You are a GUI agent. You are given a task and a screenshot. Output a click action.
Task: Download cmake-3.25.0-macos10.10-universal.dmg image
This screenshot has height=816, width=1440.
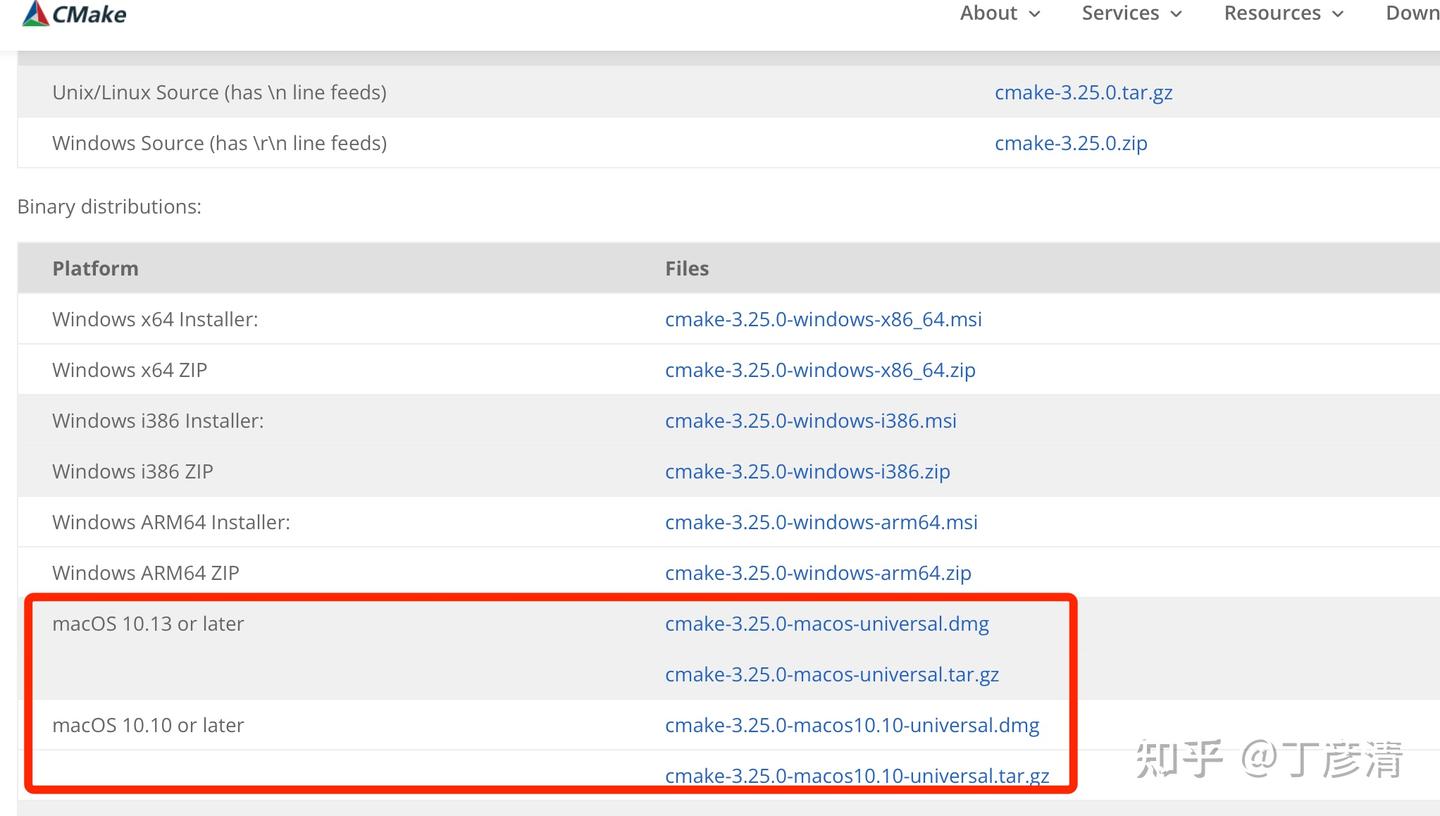[852, 725]
